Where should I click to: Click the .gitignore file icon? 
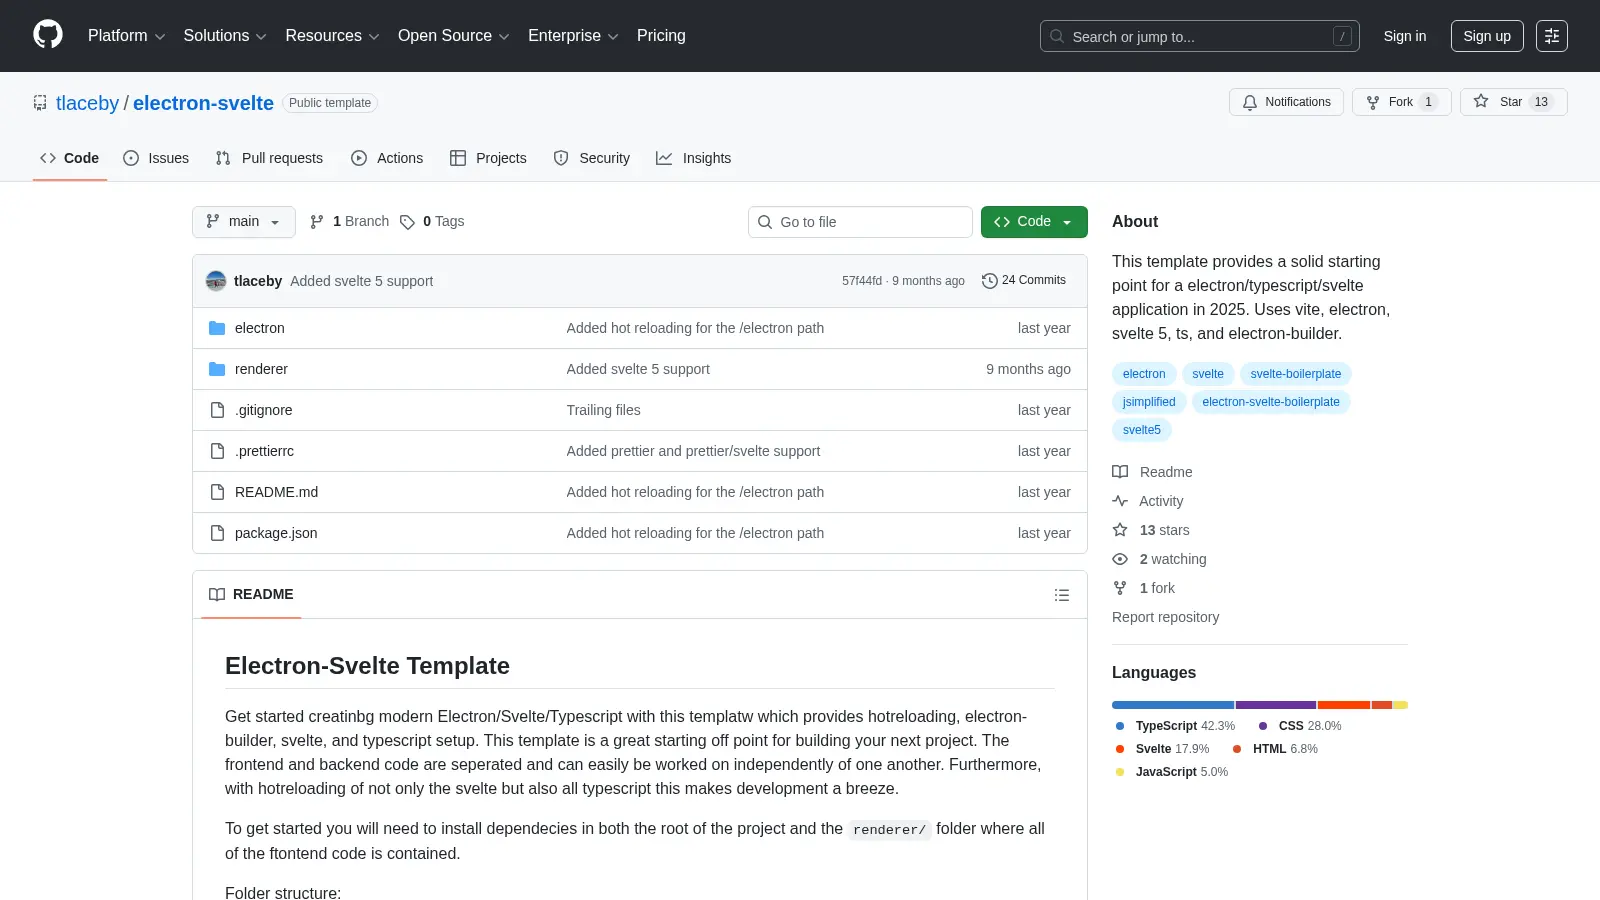click(x=217, y=410)
